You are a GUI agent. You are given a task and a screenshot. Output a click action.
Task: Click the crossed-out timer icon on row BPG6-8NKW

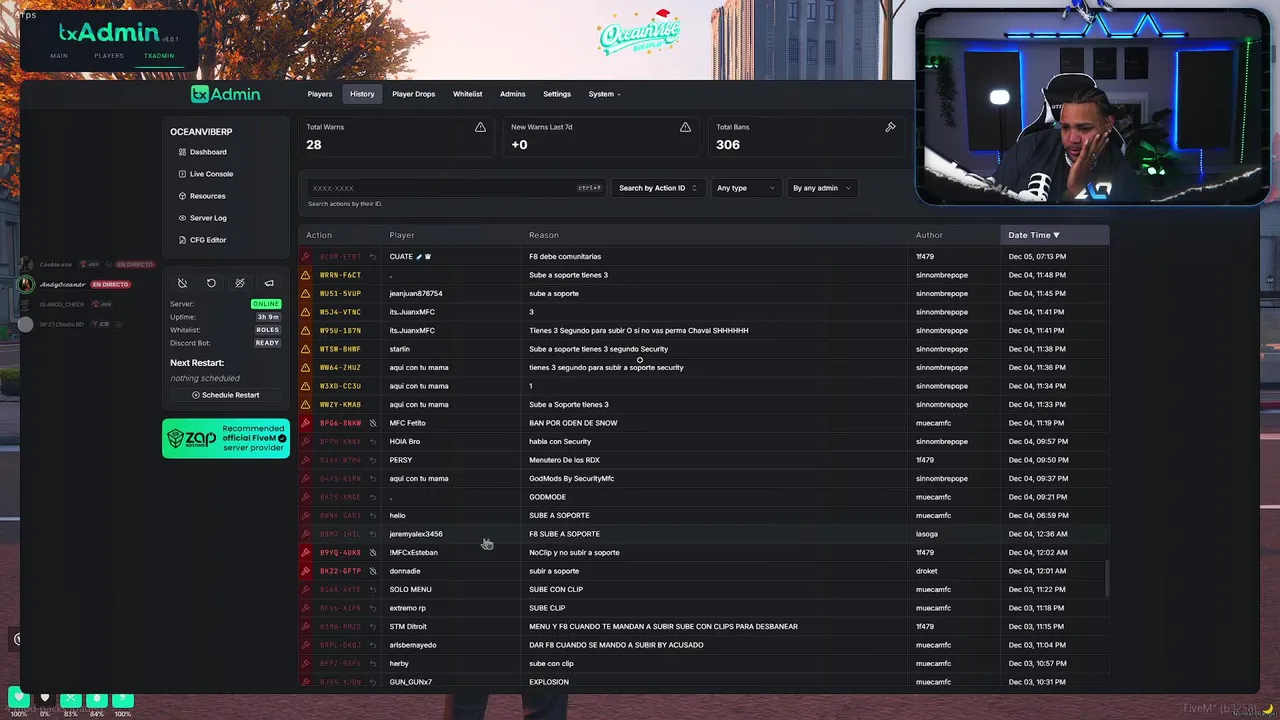pos(373,423)
